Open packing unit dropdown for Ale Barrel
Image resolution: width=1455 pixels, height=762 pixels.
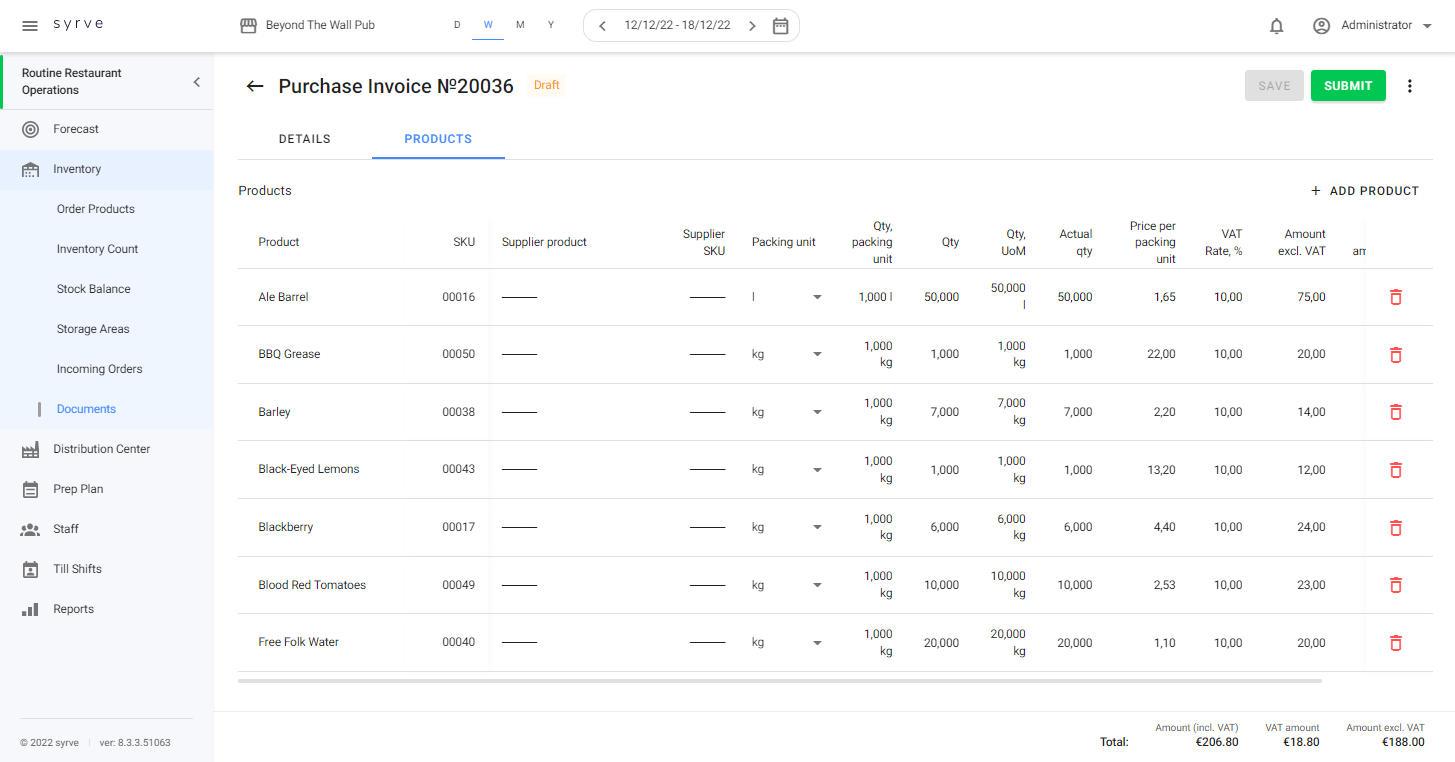click(x=817, y=297)
